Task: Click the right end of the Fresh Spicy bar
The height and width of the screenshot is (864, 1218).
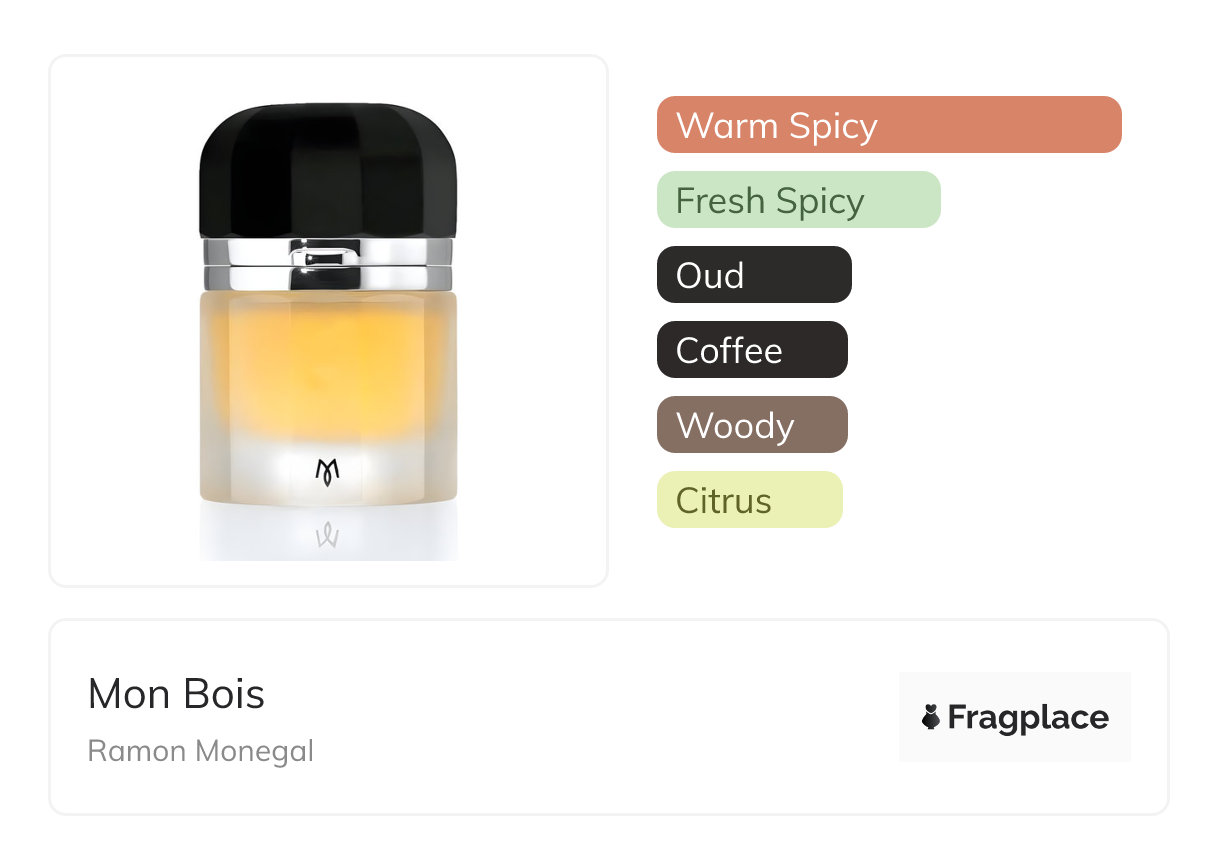Action: tap(924, 200)
